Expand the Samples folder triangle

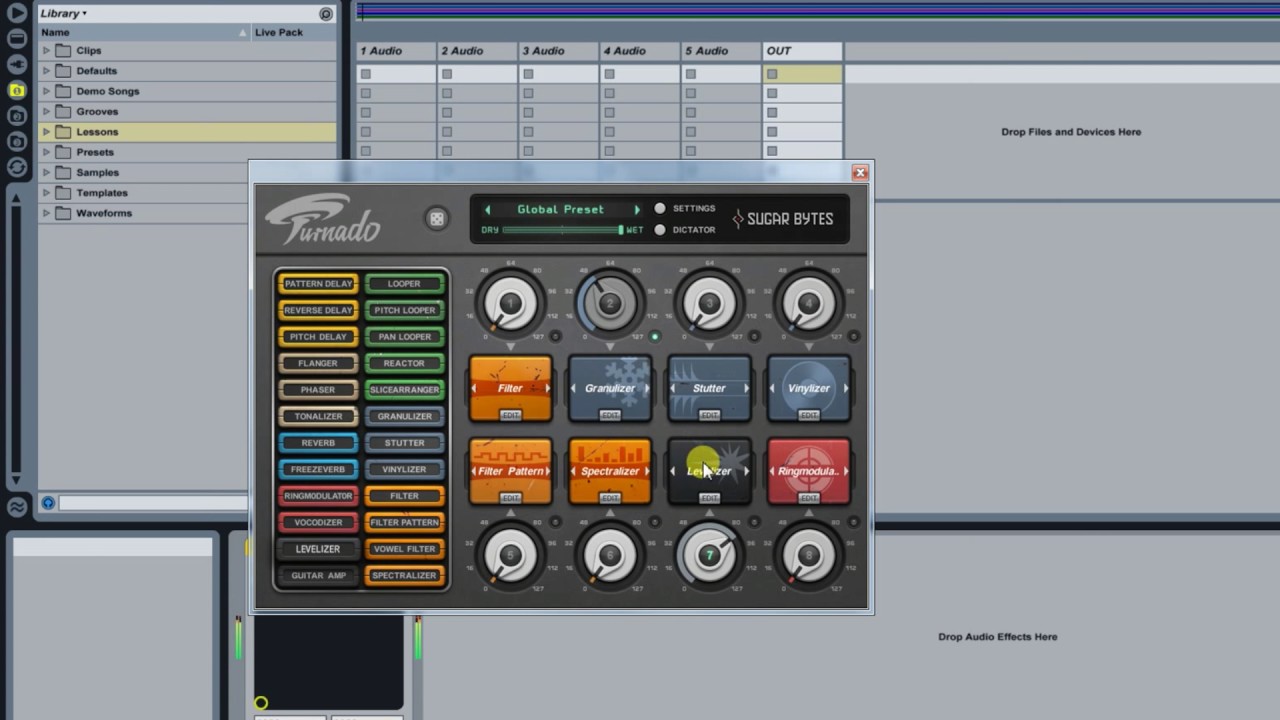click(46, 172)
